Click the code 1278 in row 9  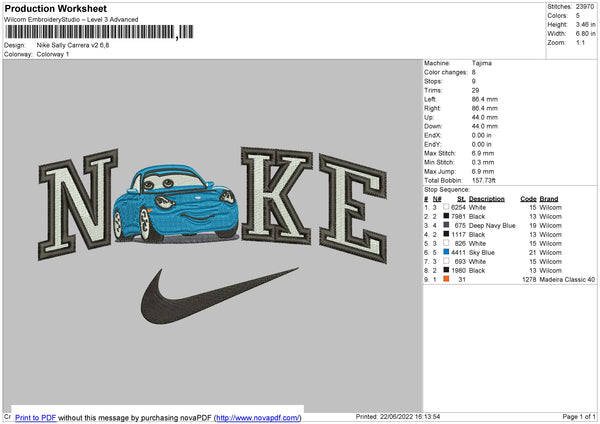click(x=529, y=279)
